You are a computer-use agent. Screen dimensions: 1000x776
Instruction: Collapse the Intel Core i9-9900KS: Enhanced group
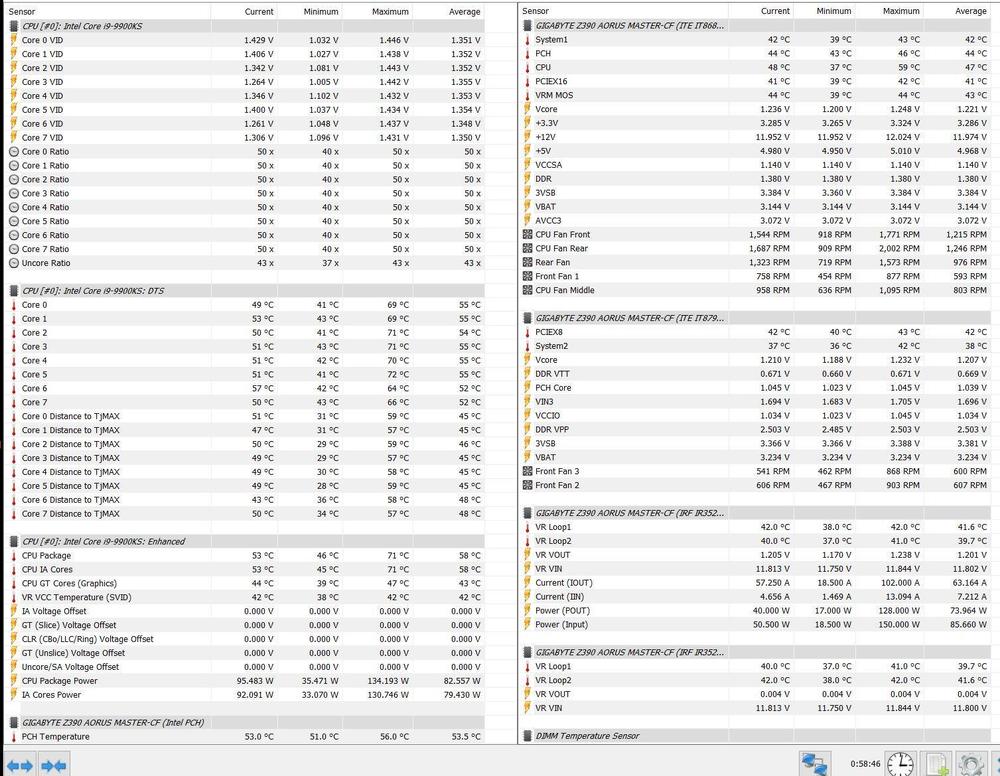13,542
